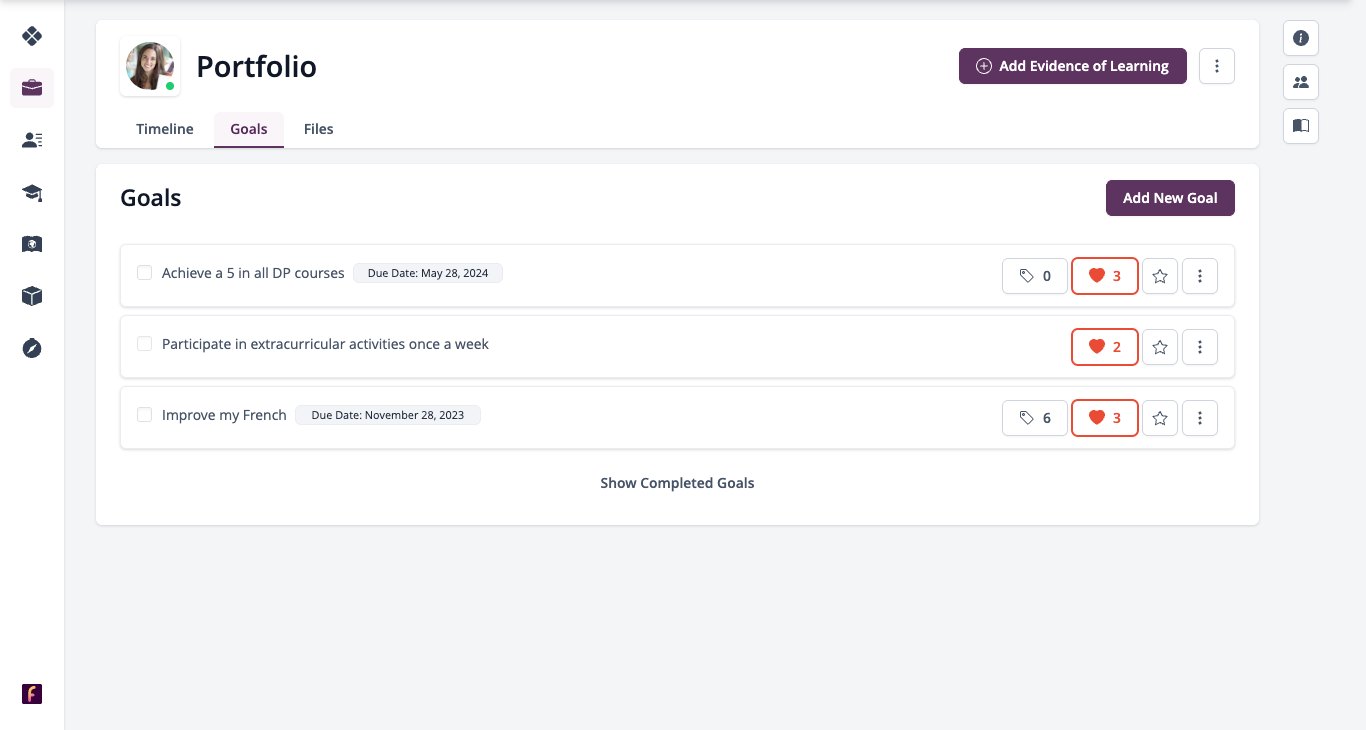Like the 'Achieve a 5 in all DP courses' goal
This screenshot has width=1366, height=730.
(1105, 276)
